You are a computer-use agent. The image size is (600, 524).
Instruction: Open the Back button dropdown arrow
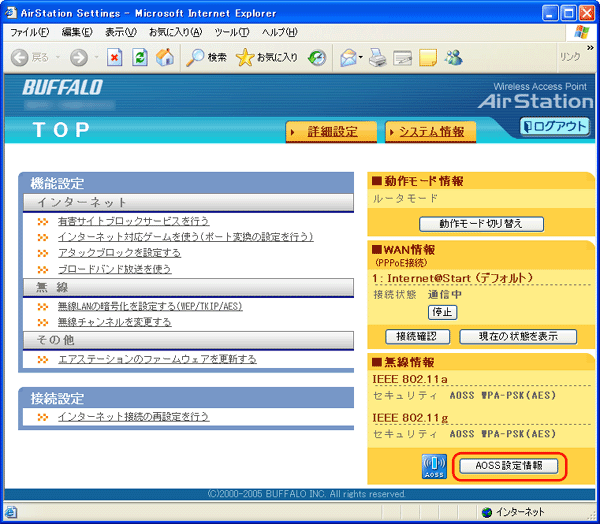tap(58, 57)
